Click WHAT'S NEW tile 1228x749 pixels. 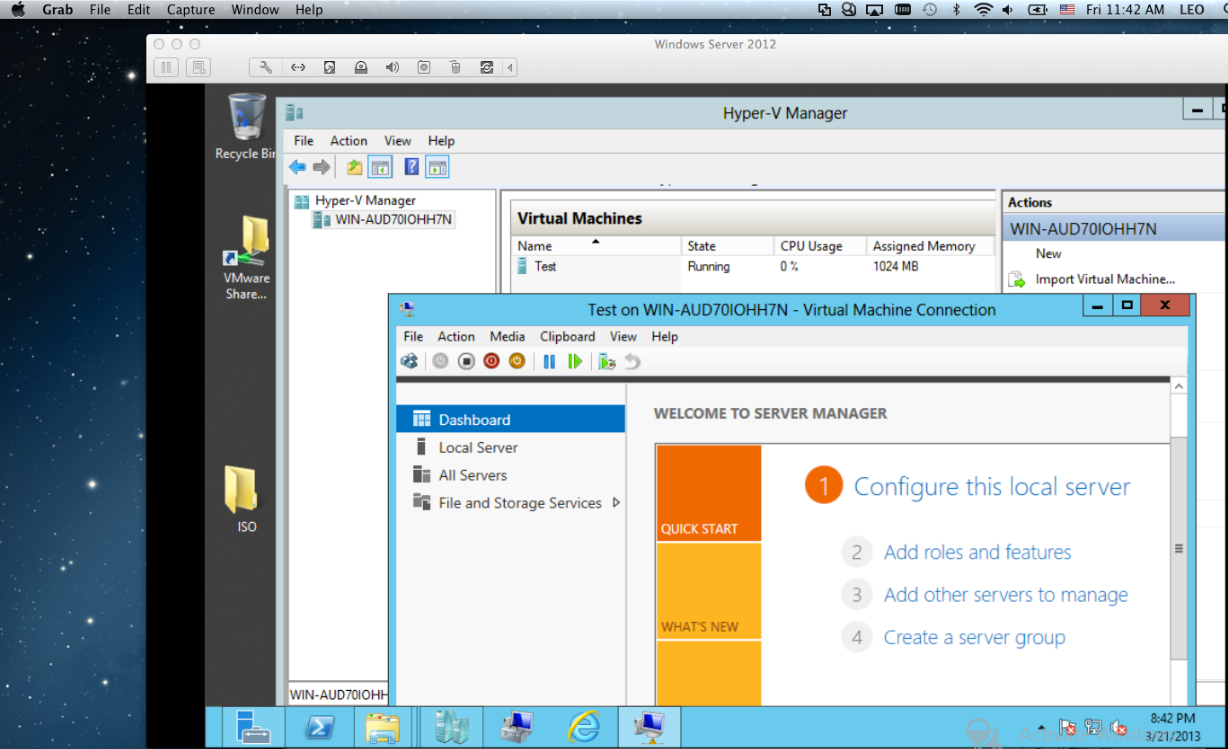coord(709,591)
